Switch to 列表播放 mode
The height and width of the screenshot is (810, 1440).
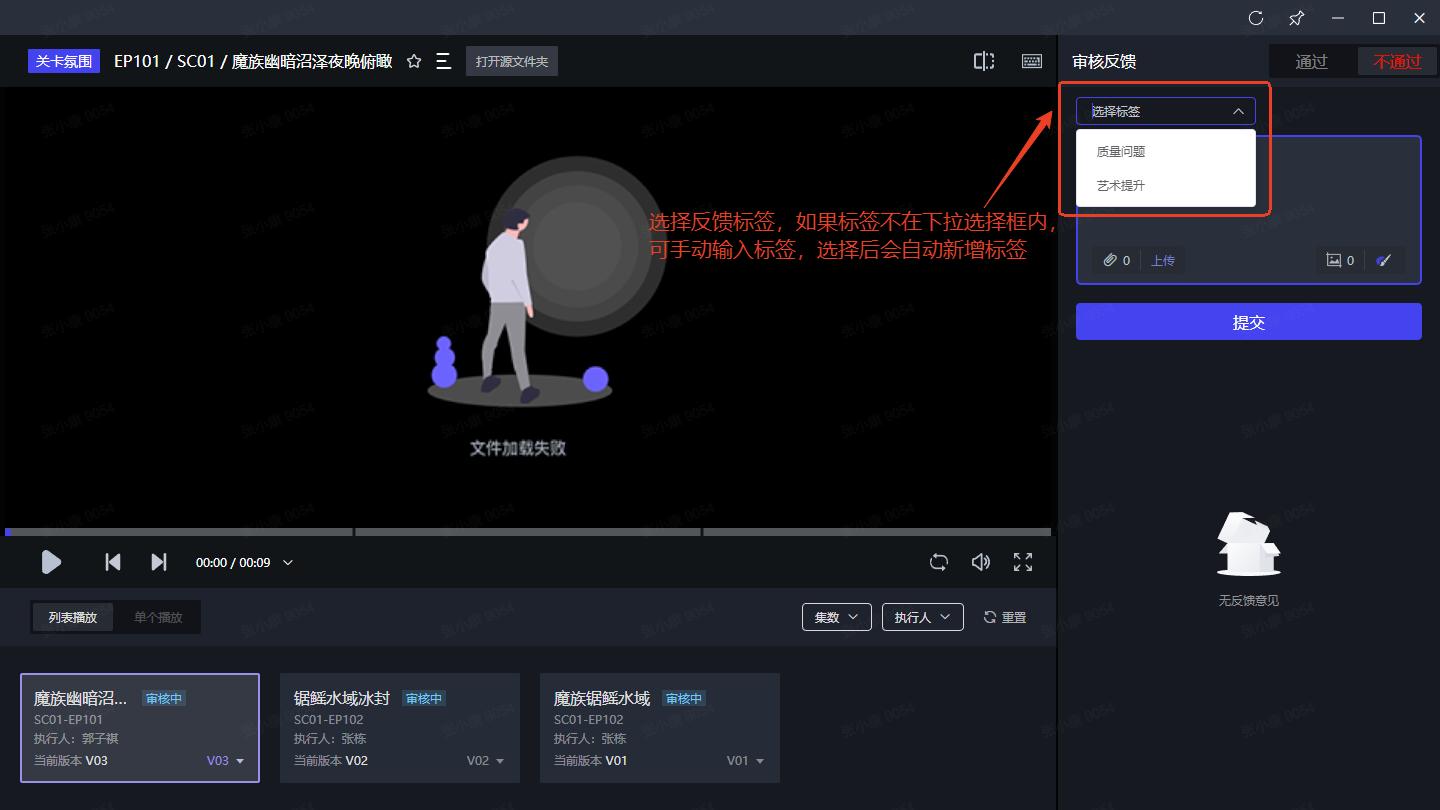coord(73,617)
